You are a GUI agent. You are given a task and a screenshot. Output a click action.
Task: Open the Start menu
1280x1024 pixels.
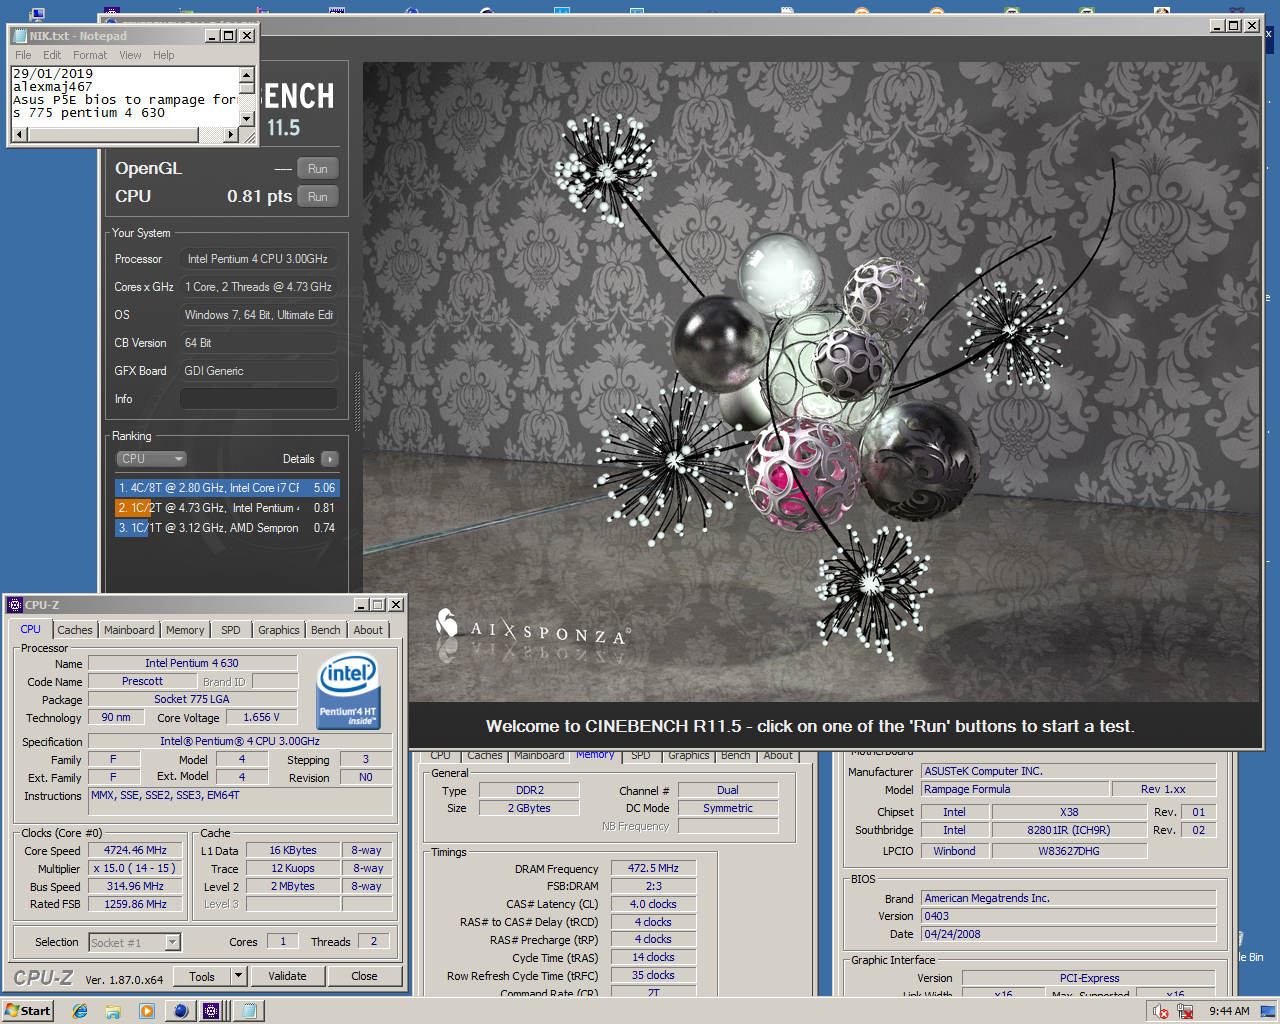tap(27, 1011)
